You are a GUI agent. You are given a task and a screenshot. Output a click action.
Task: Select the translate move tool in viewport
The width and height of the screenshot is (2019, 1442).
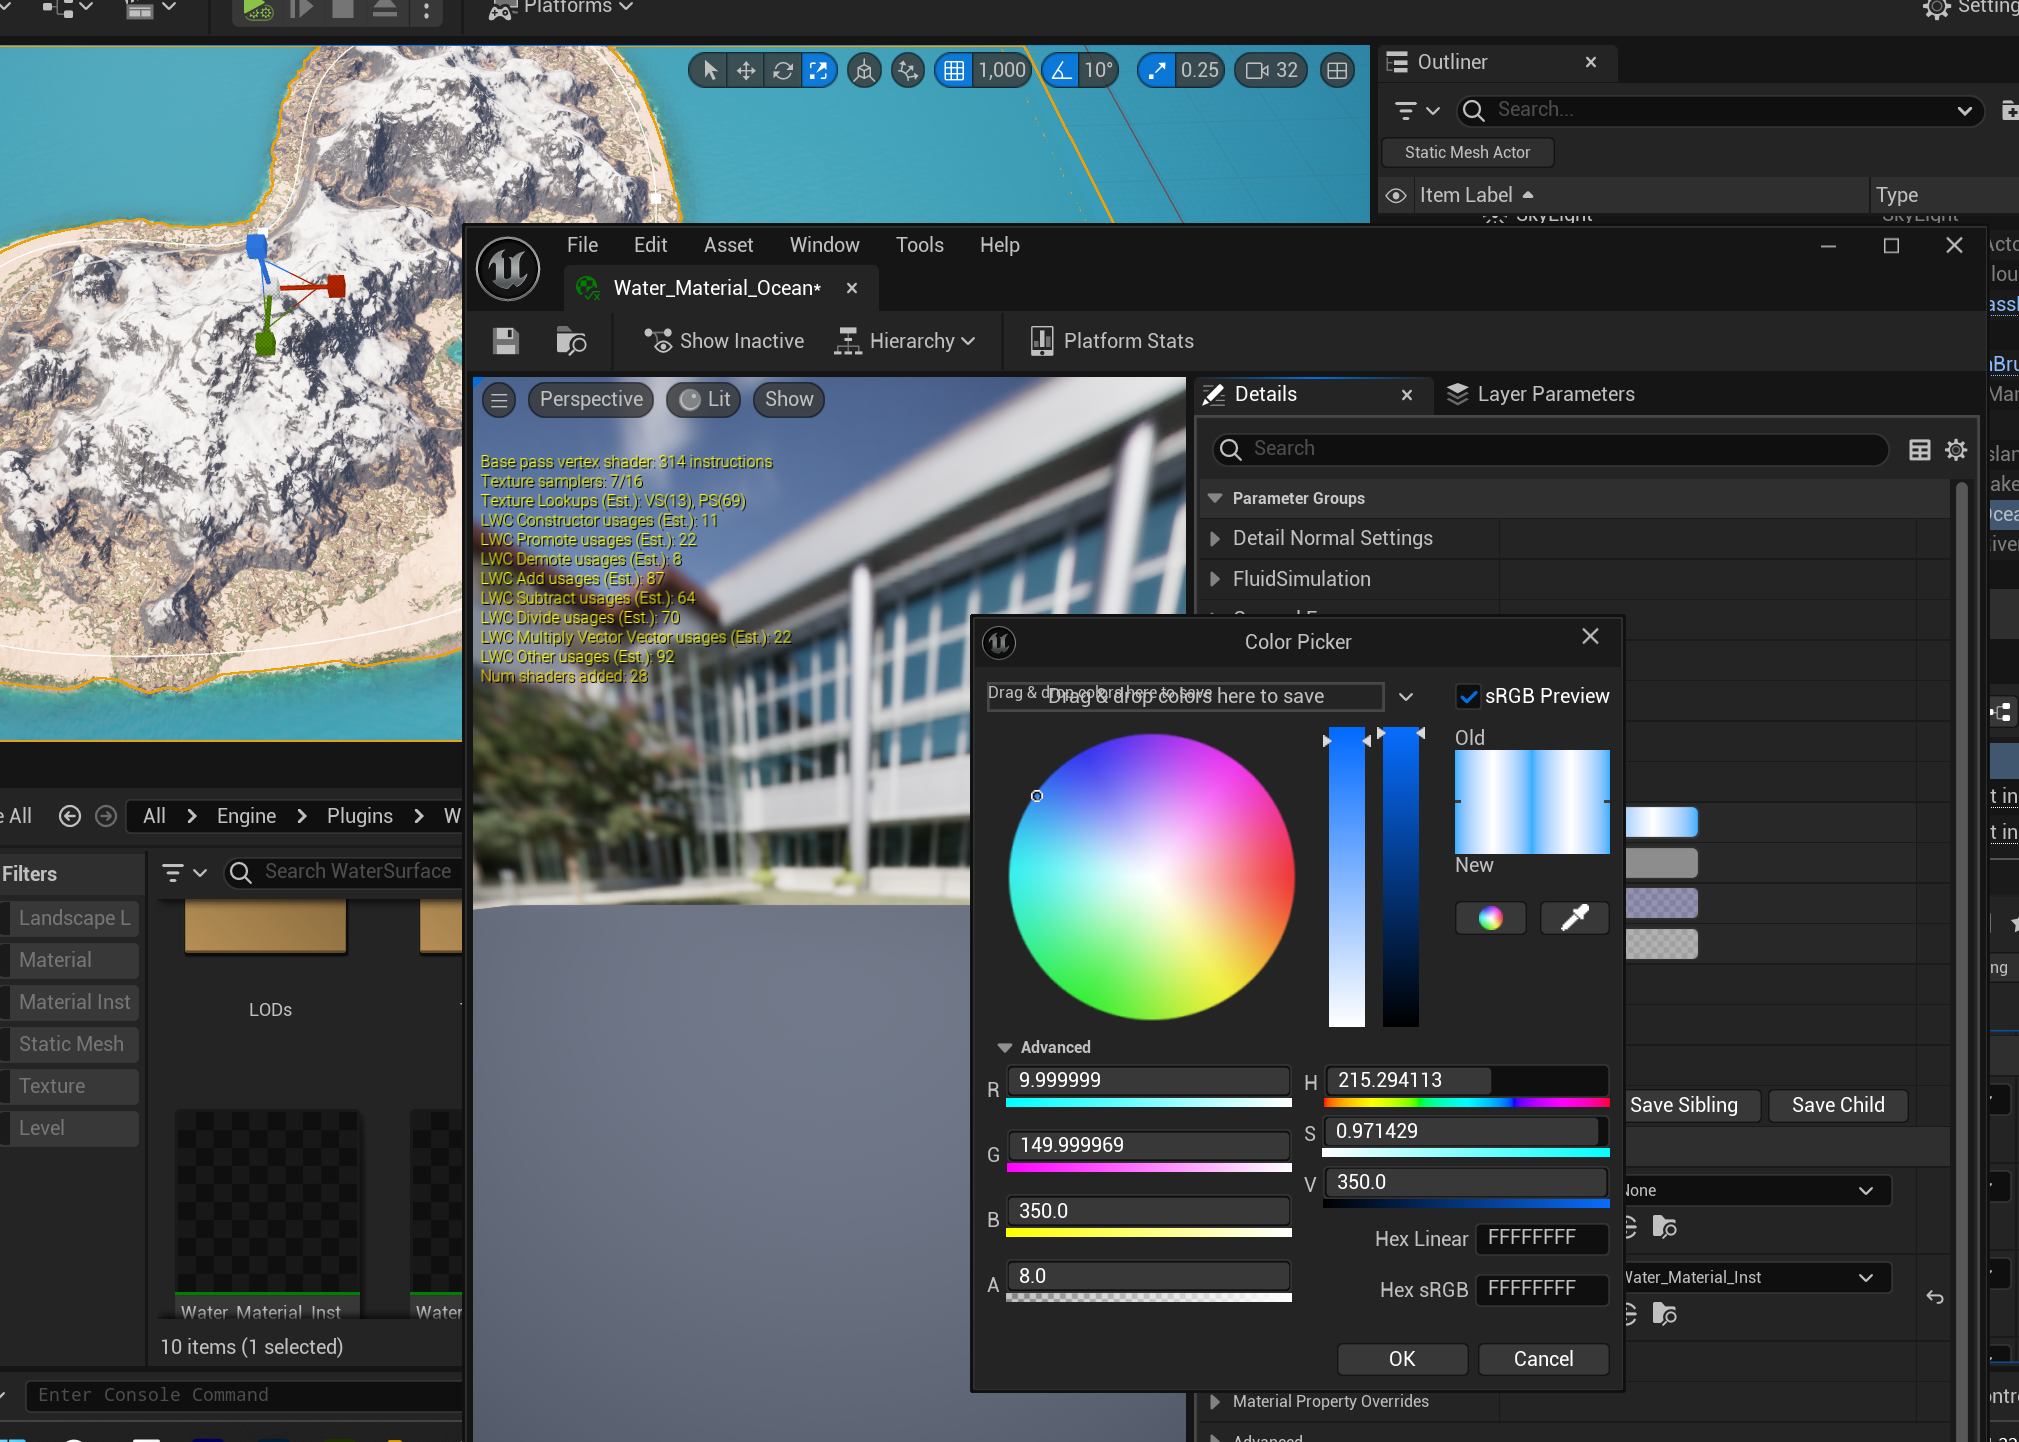pos(746,70)
